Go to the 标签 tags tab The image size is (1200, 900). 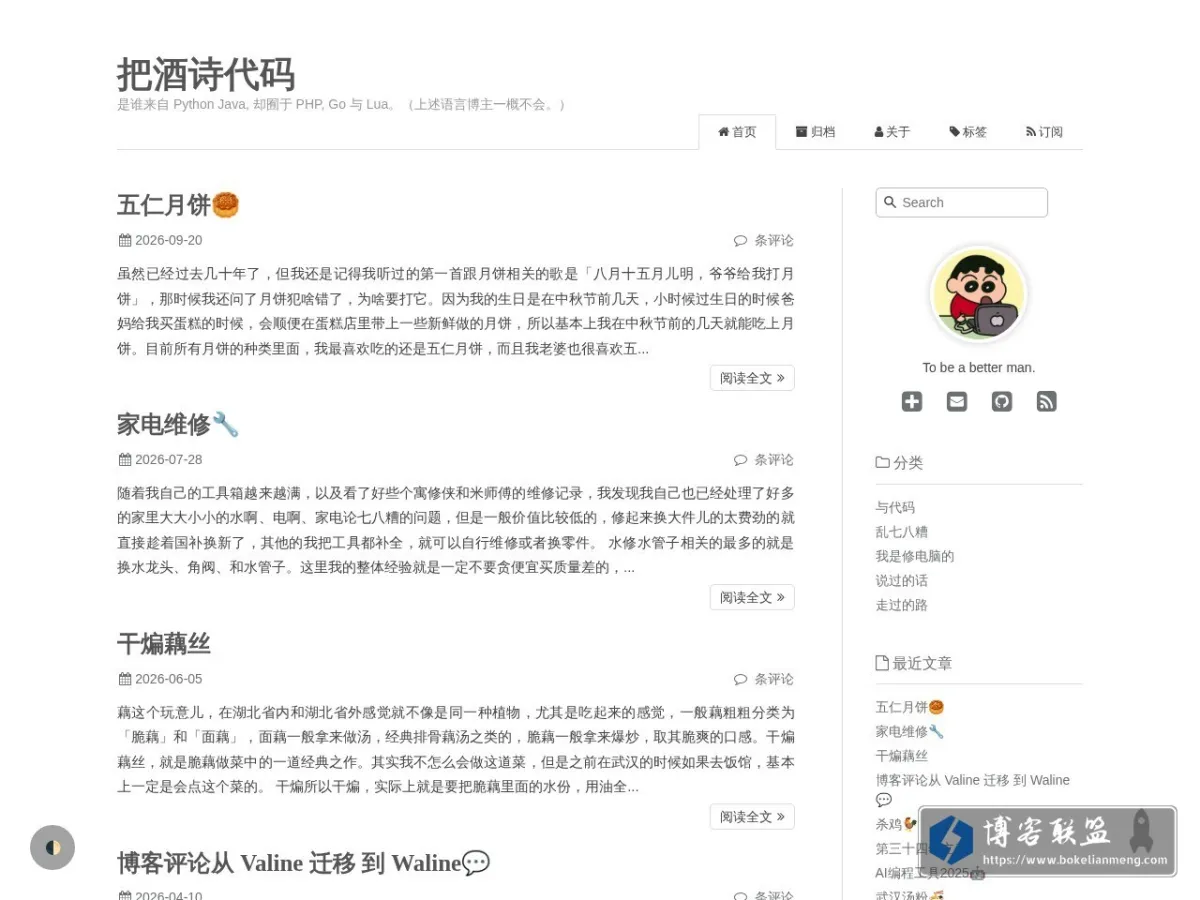click(968, 132)
